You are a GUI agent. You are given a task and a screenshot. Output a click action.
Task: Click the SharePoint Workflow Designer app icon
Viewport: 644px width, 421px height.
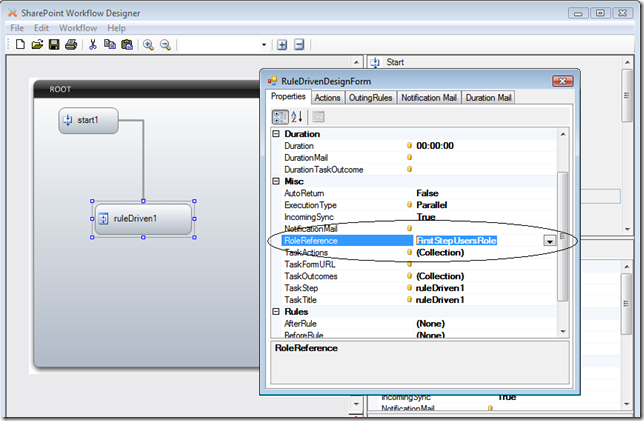(12, 13)
